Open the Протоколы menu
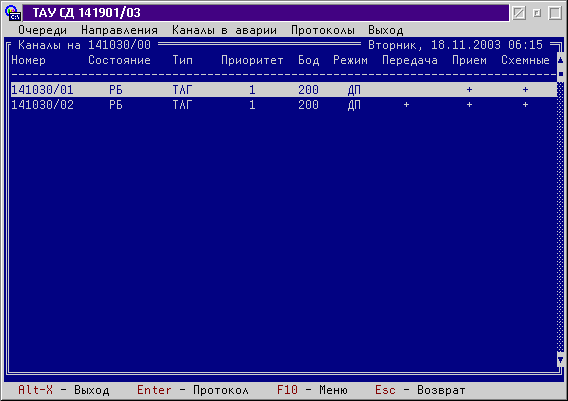Viewport: 568px width, 401px height. click(323, 30)
